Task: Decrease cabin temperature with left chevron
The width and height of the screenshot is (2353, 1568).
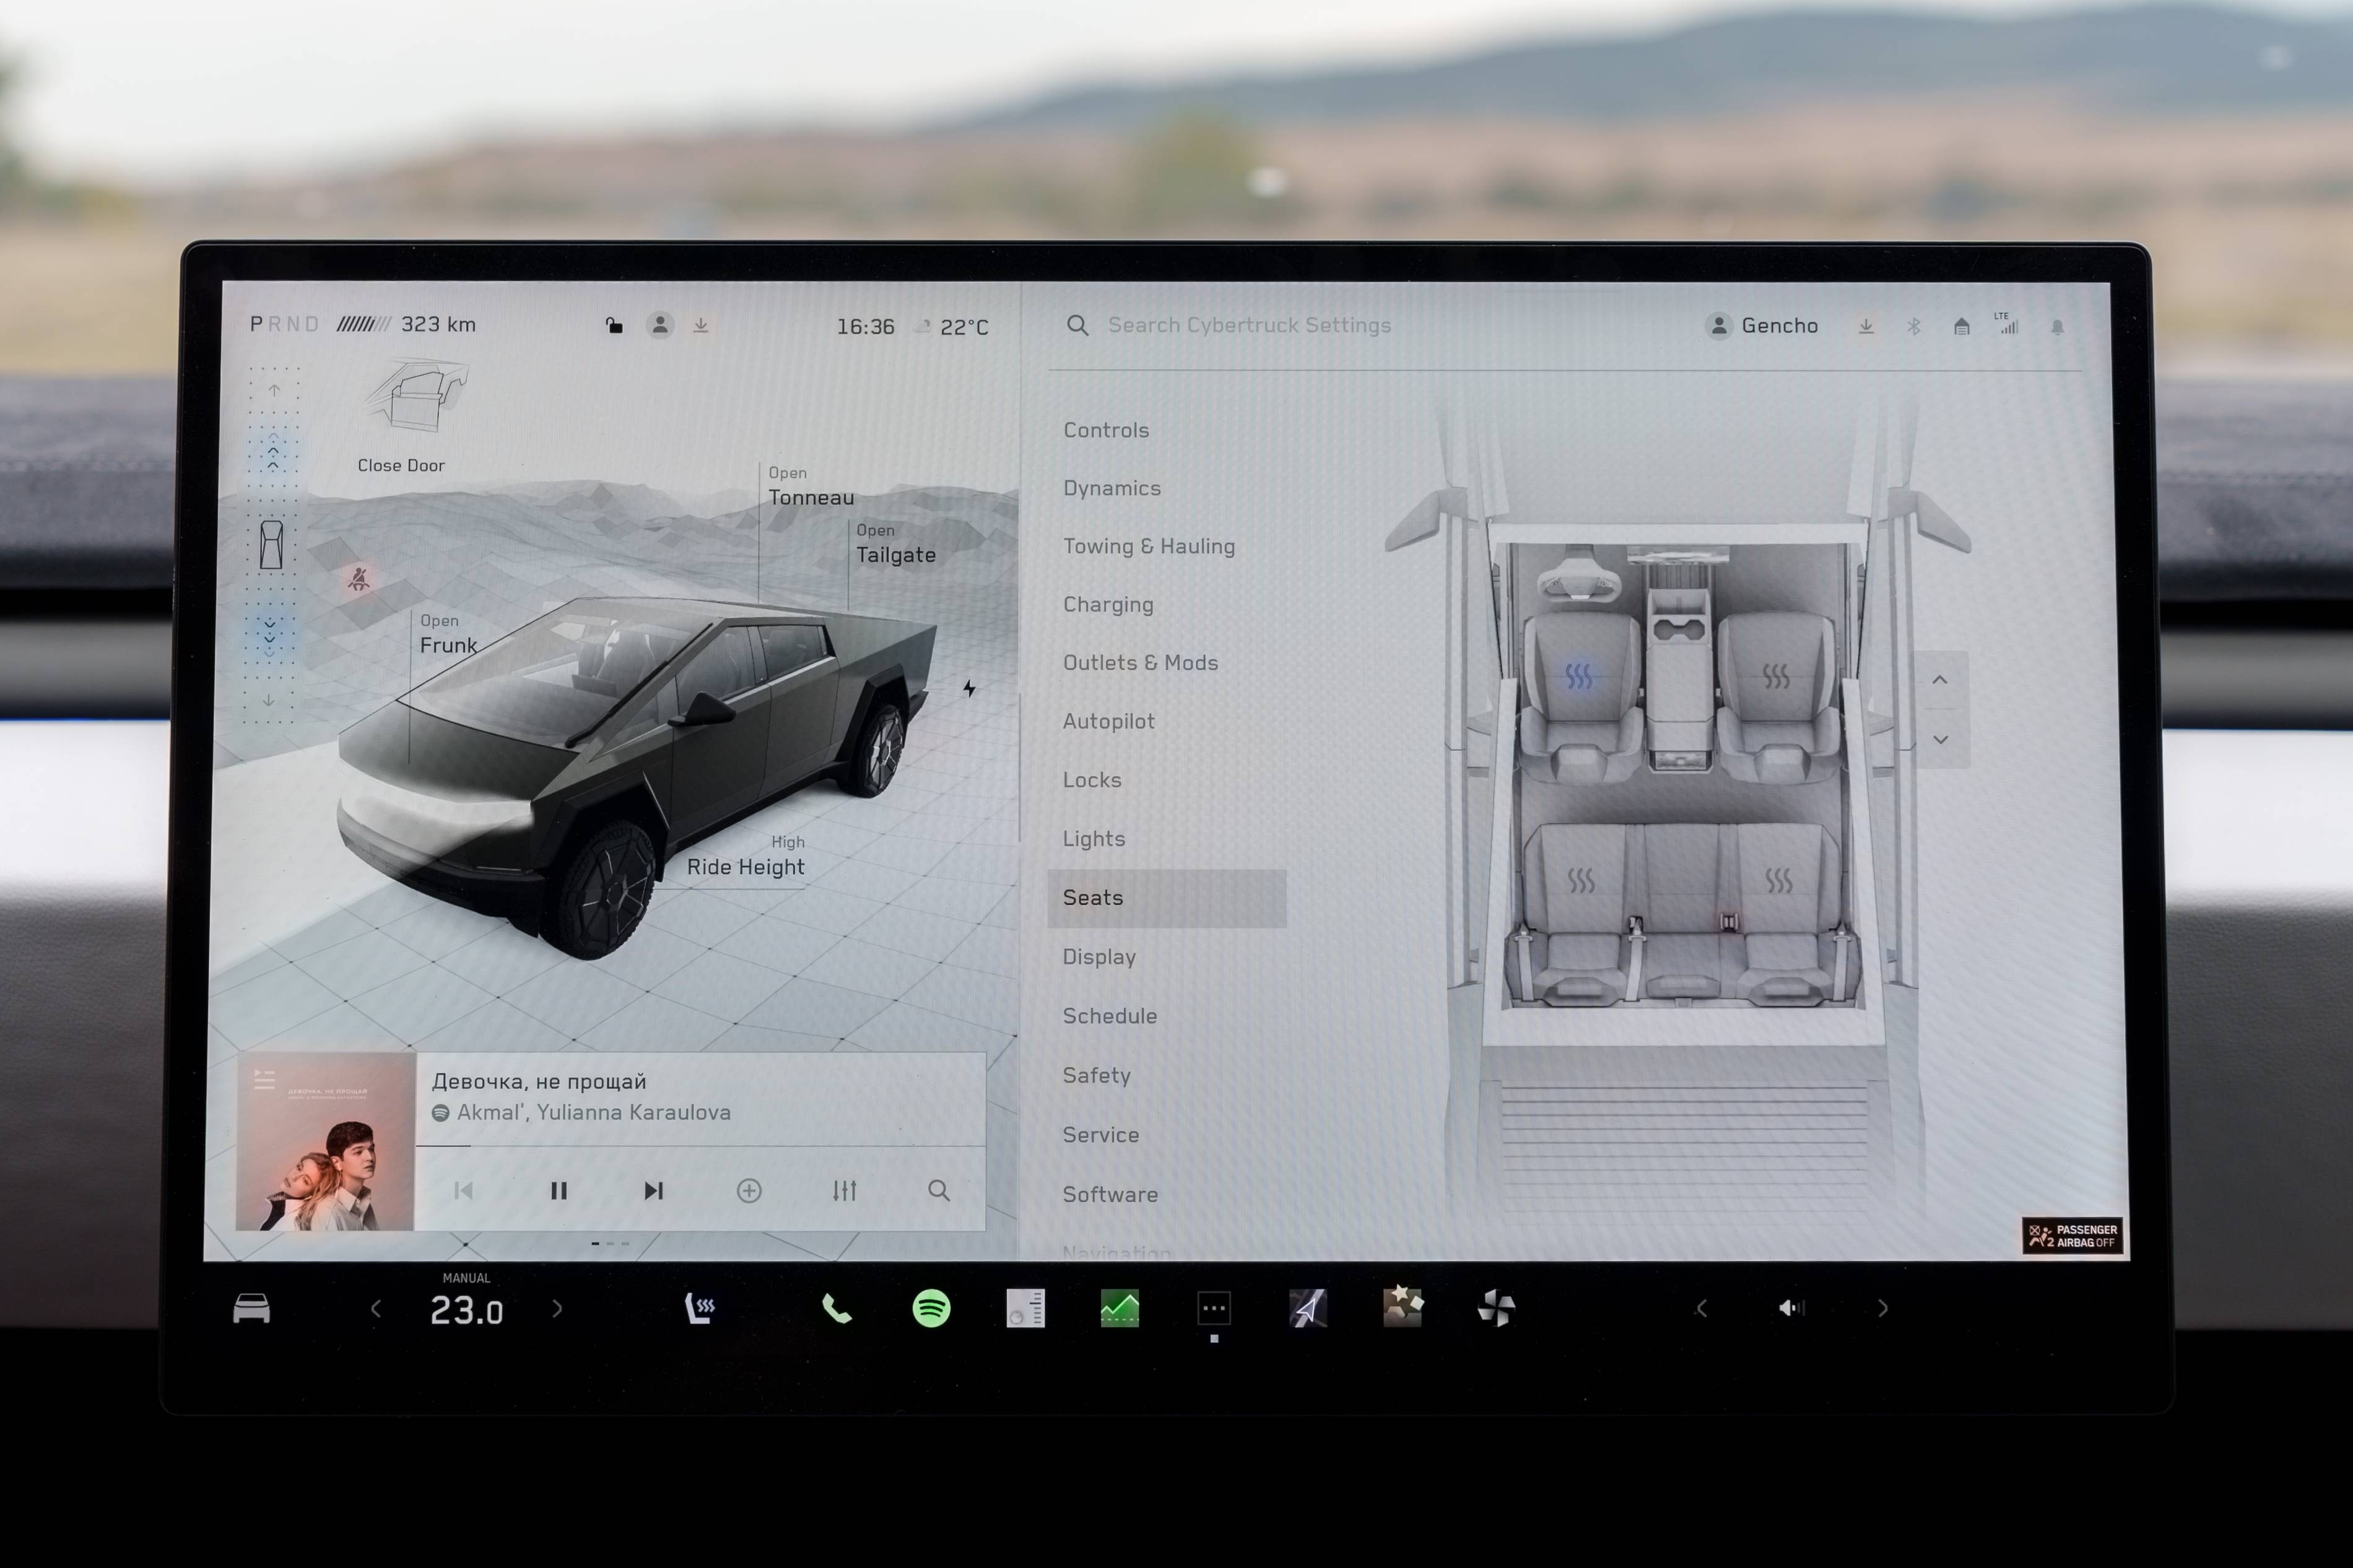Action: click(376, 1309)
